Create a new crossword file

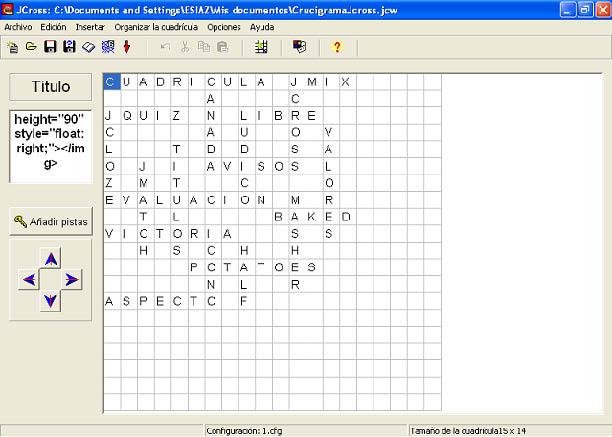tap(12, 47)
